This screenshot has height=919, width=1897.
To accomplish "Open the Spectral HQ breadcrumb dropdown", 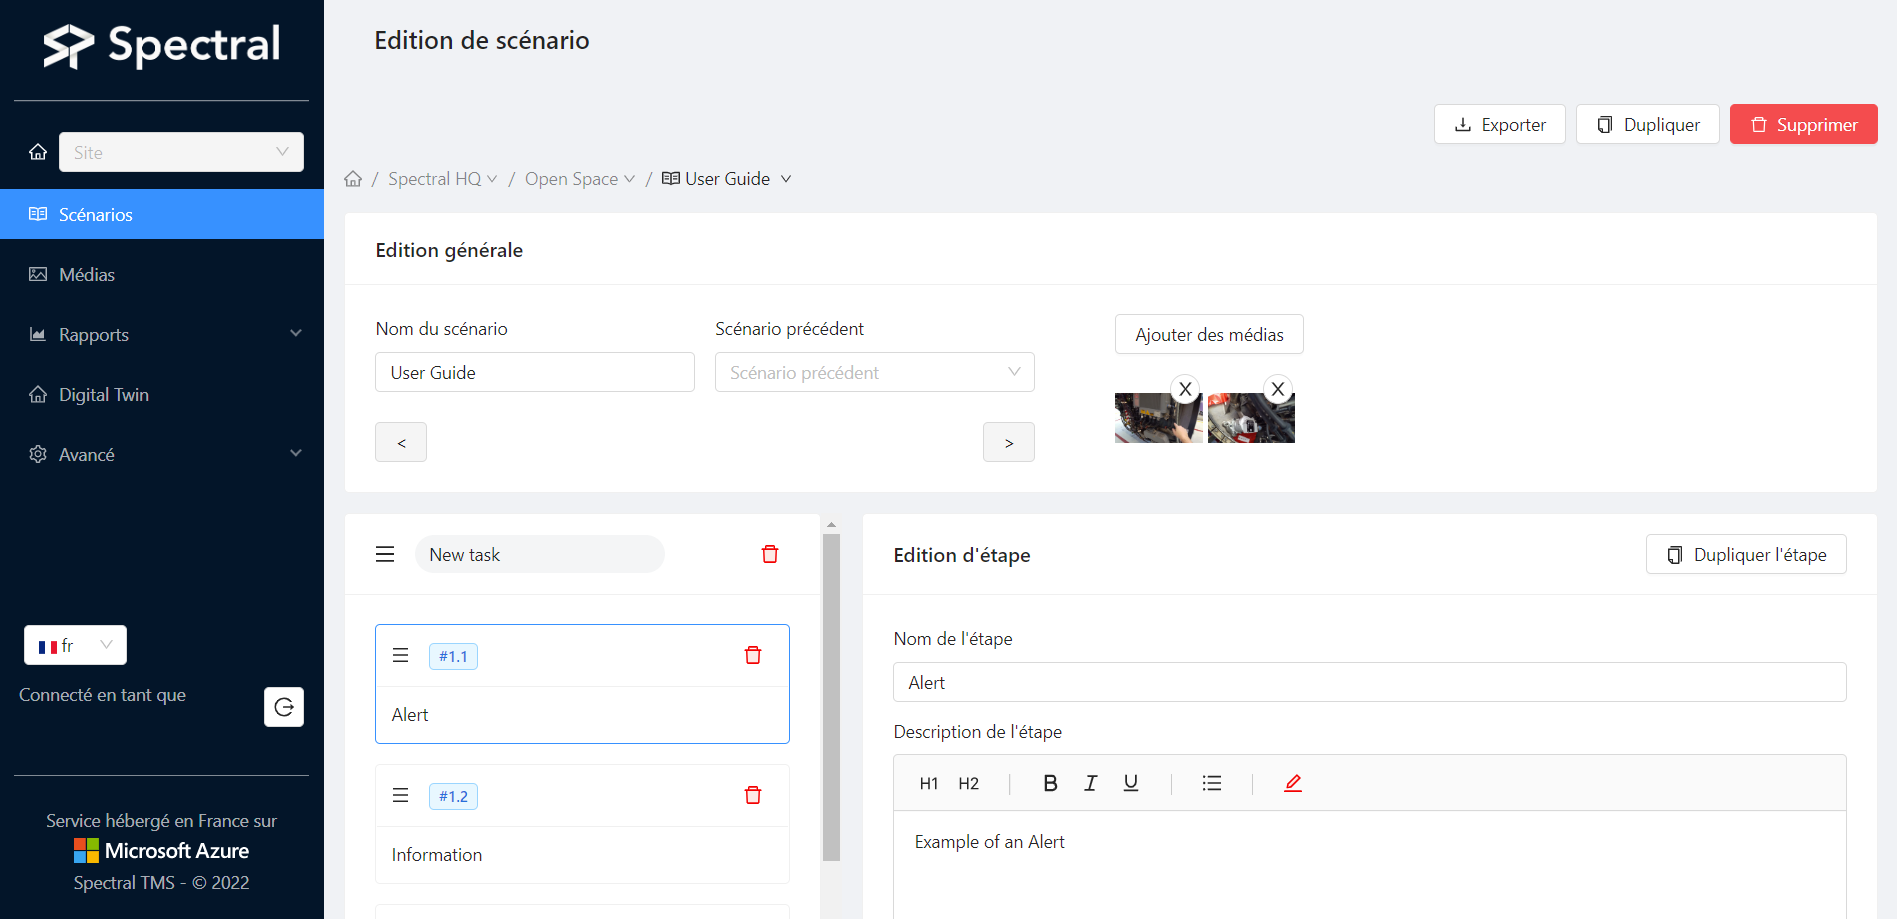I will [442, 179].
